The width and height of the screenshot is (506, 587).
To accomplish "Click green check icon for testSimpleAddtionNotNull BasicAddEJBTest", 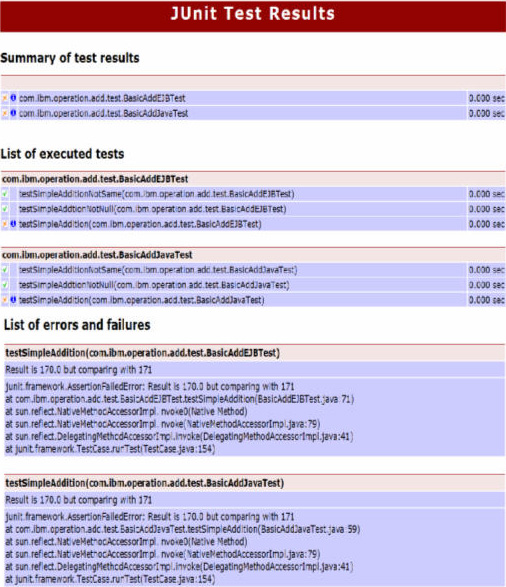I will [x=5, y=209].
